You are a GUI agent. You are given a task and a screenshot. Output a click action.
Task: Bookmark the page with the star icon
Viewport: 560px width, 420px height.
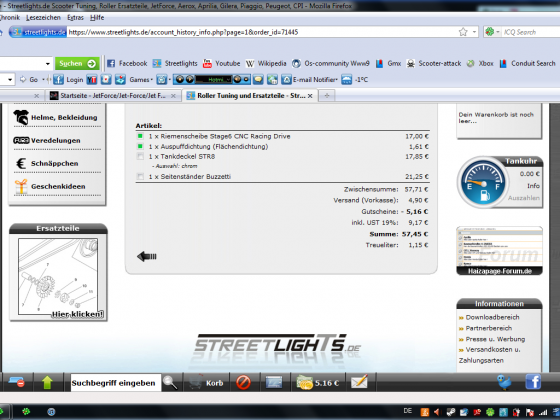point(463,32)
